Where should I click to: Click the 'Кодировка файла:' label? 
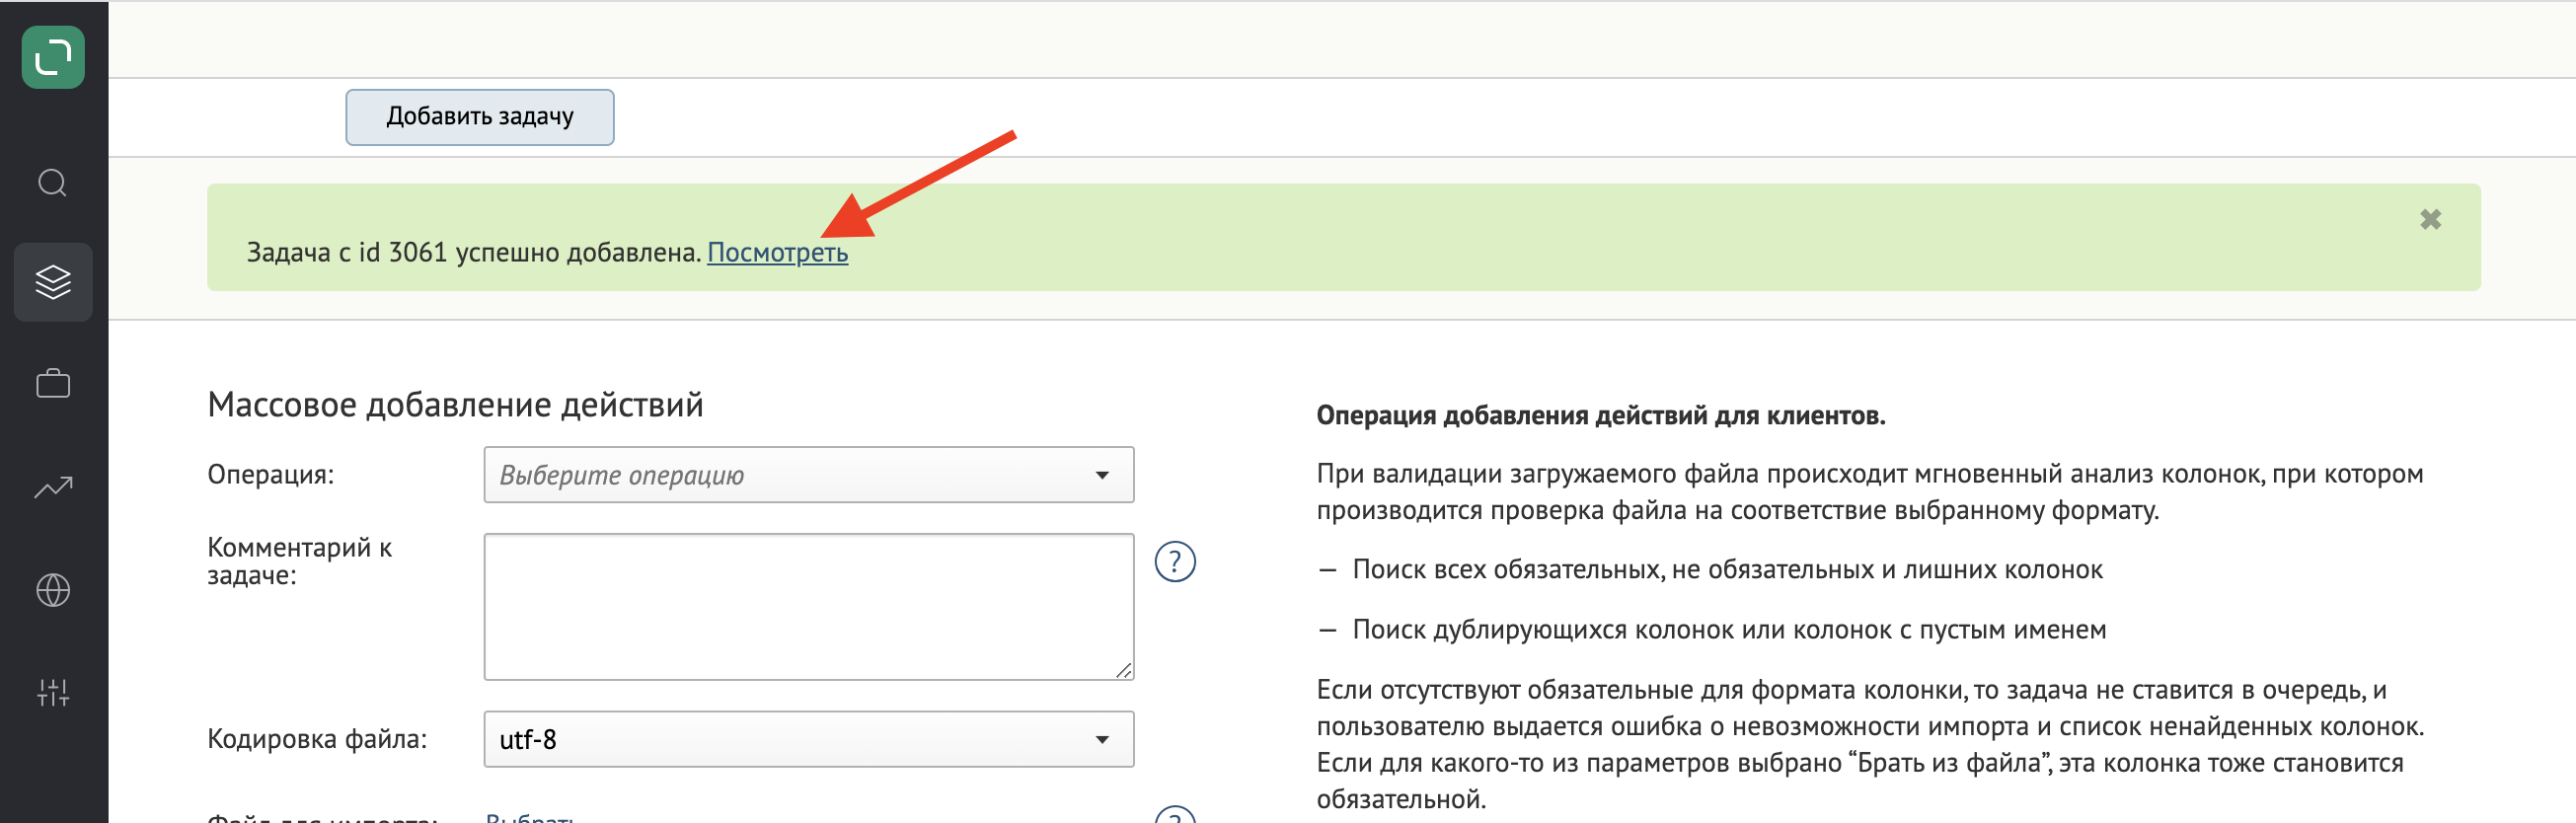317,739
